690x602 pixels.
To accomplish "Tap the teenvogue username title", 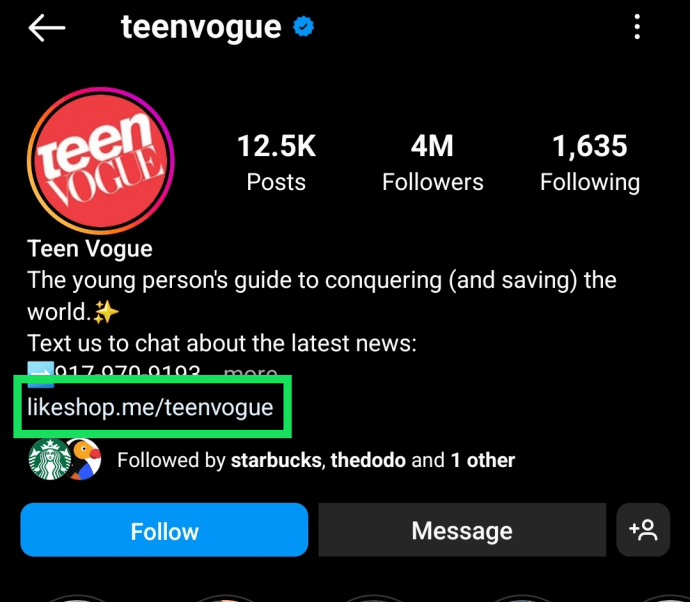I will 201,27.
